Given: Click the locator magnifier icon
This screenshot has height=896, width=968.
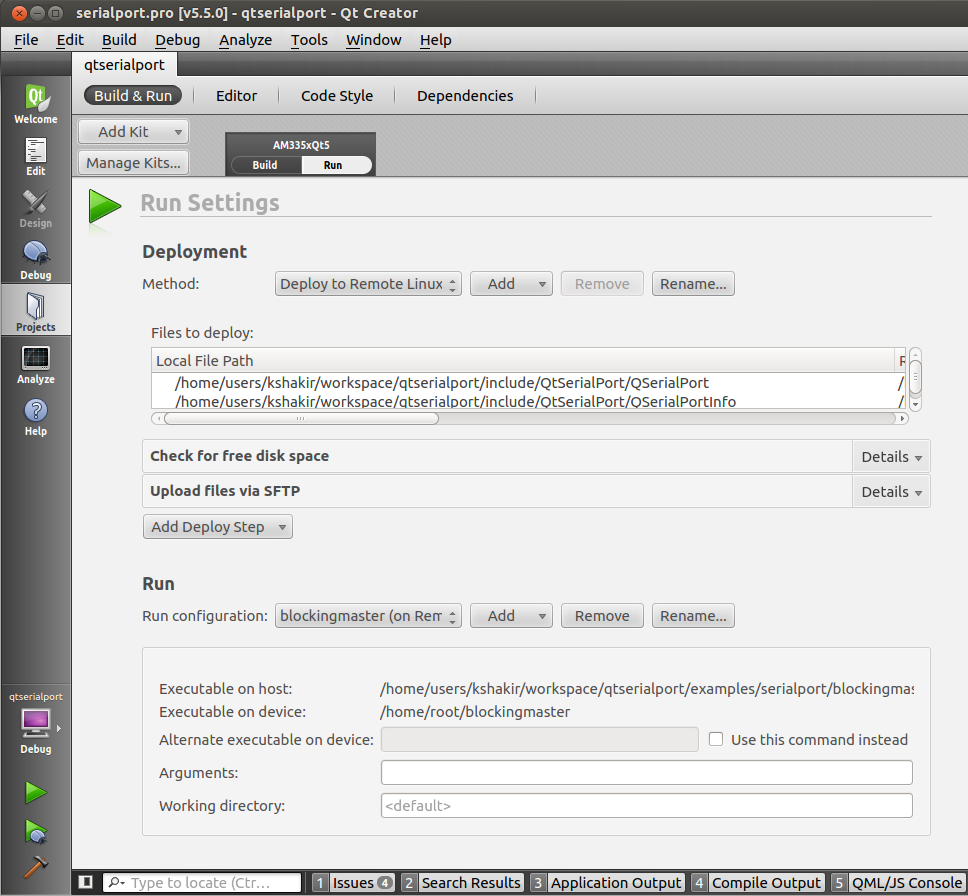Looking at the screenshot, I should (115, 882).
